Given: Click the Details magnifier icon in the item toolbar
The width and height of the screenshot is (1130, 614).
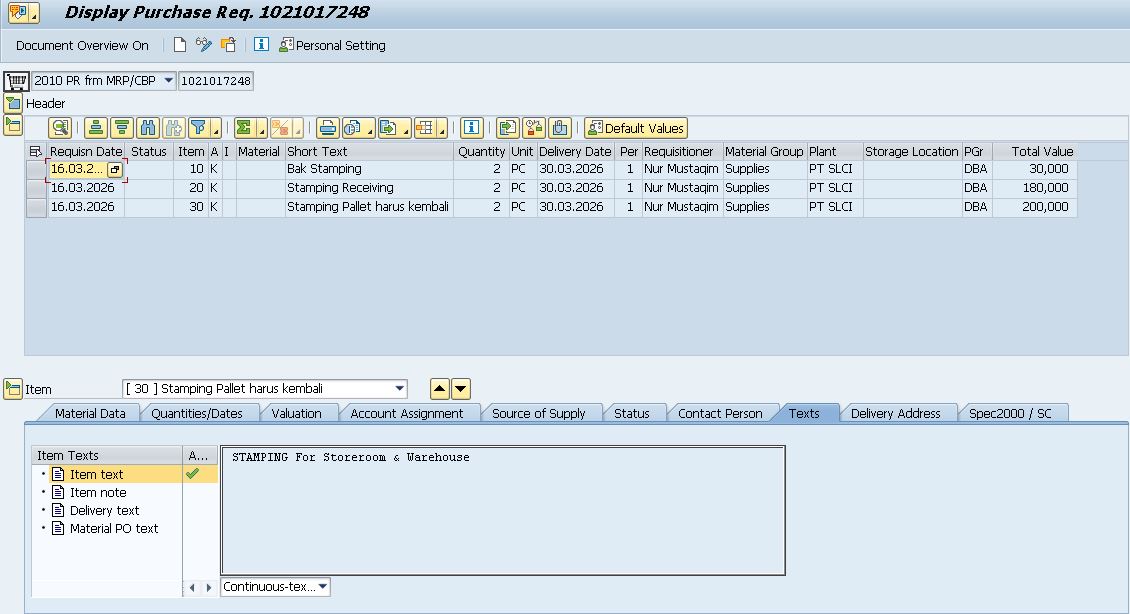Looking at the screenshot, I should 61,128.
